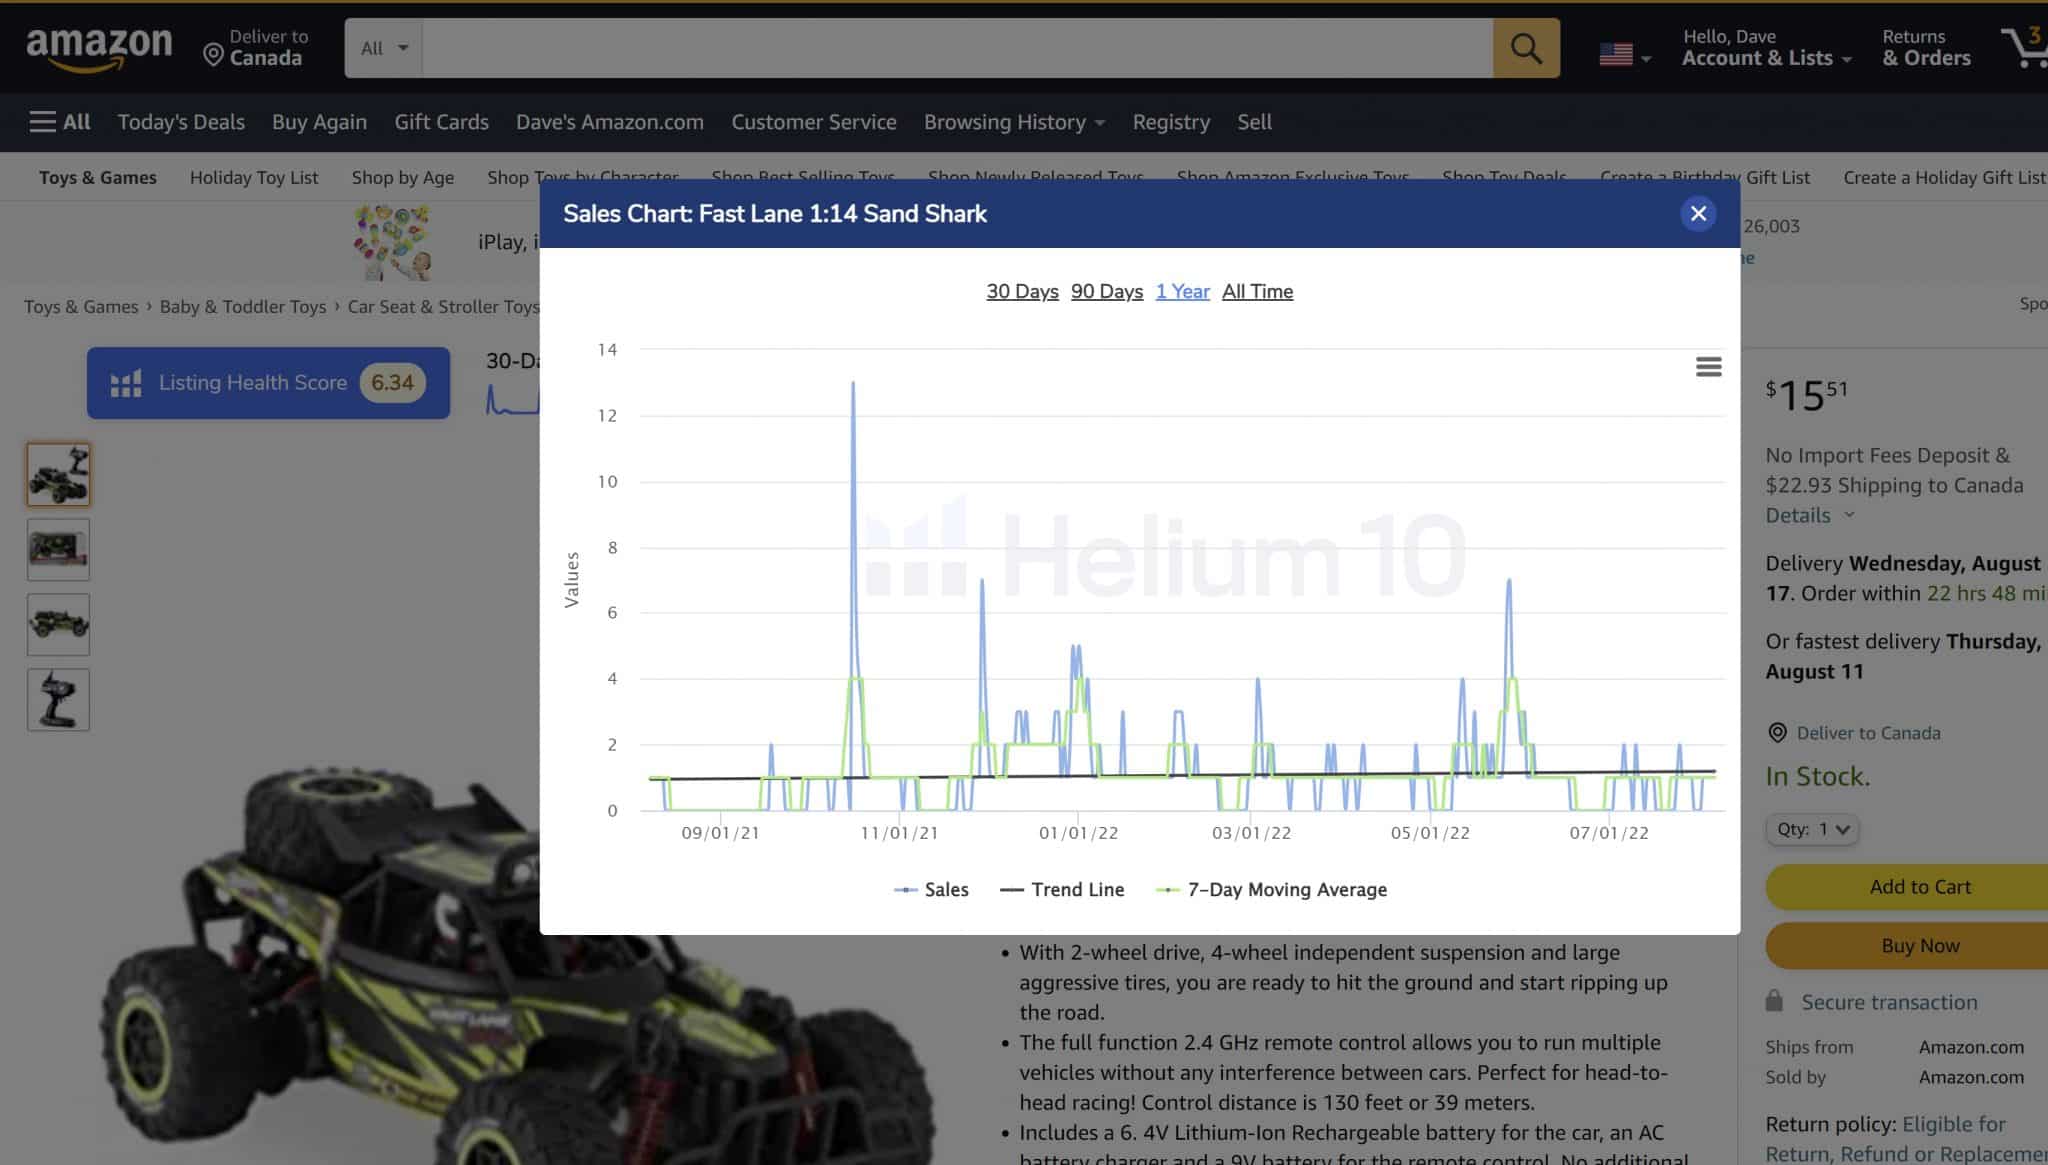Viewport: 2048px width, 1165px height.
Task: Click Car Seat & Stroller Toys breadcrumb
Action: pos(443,307)
